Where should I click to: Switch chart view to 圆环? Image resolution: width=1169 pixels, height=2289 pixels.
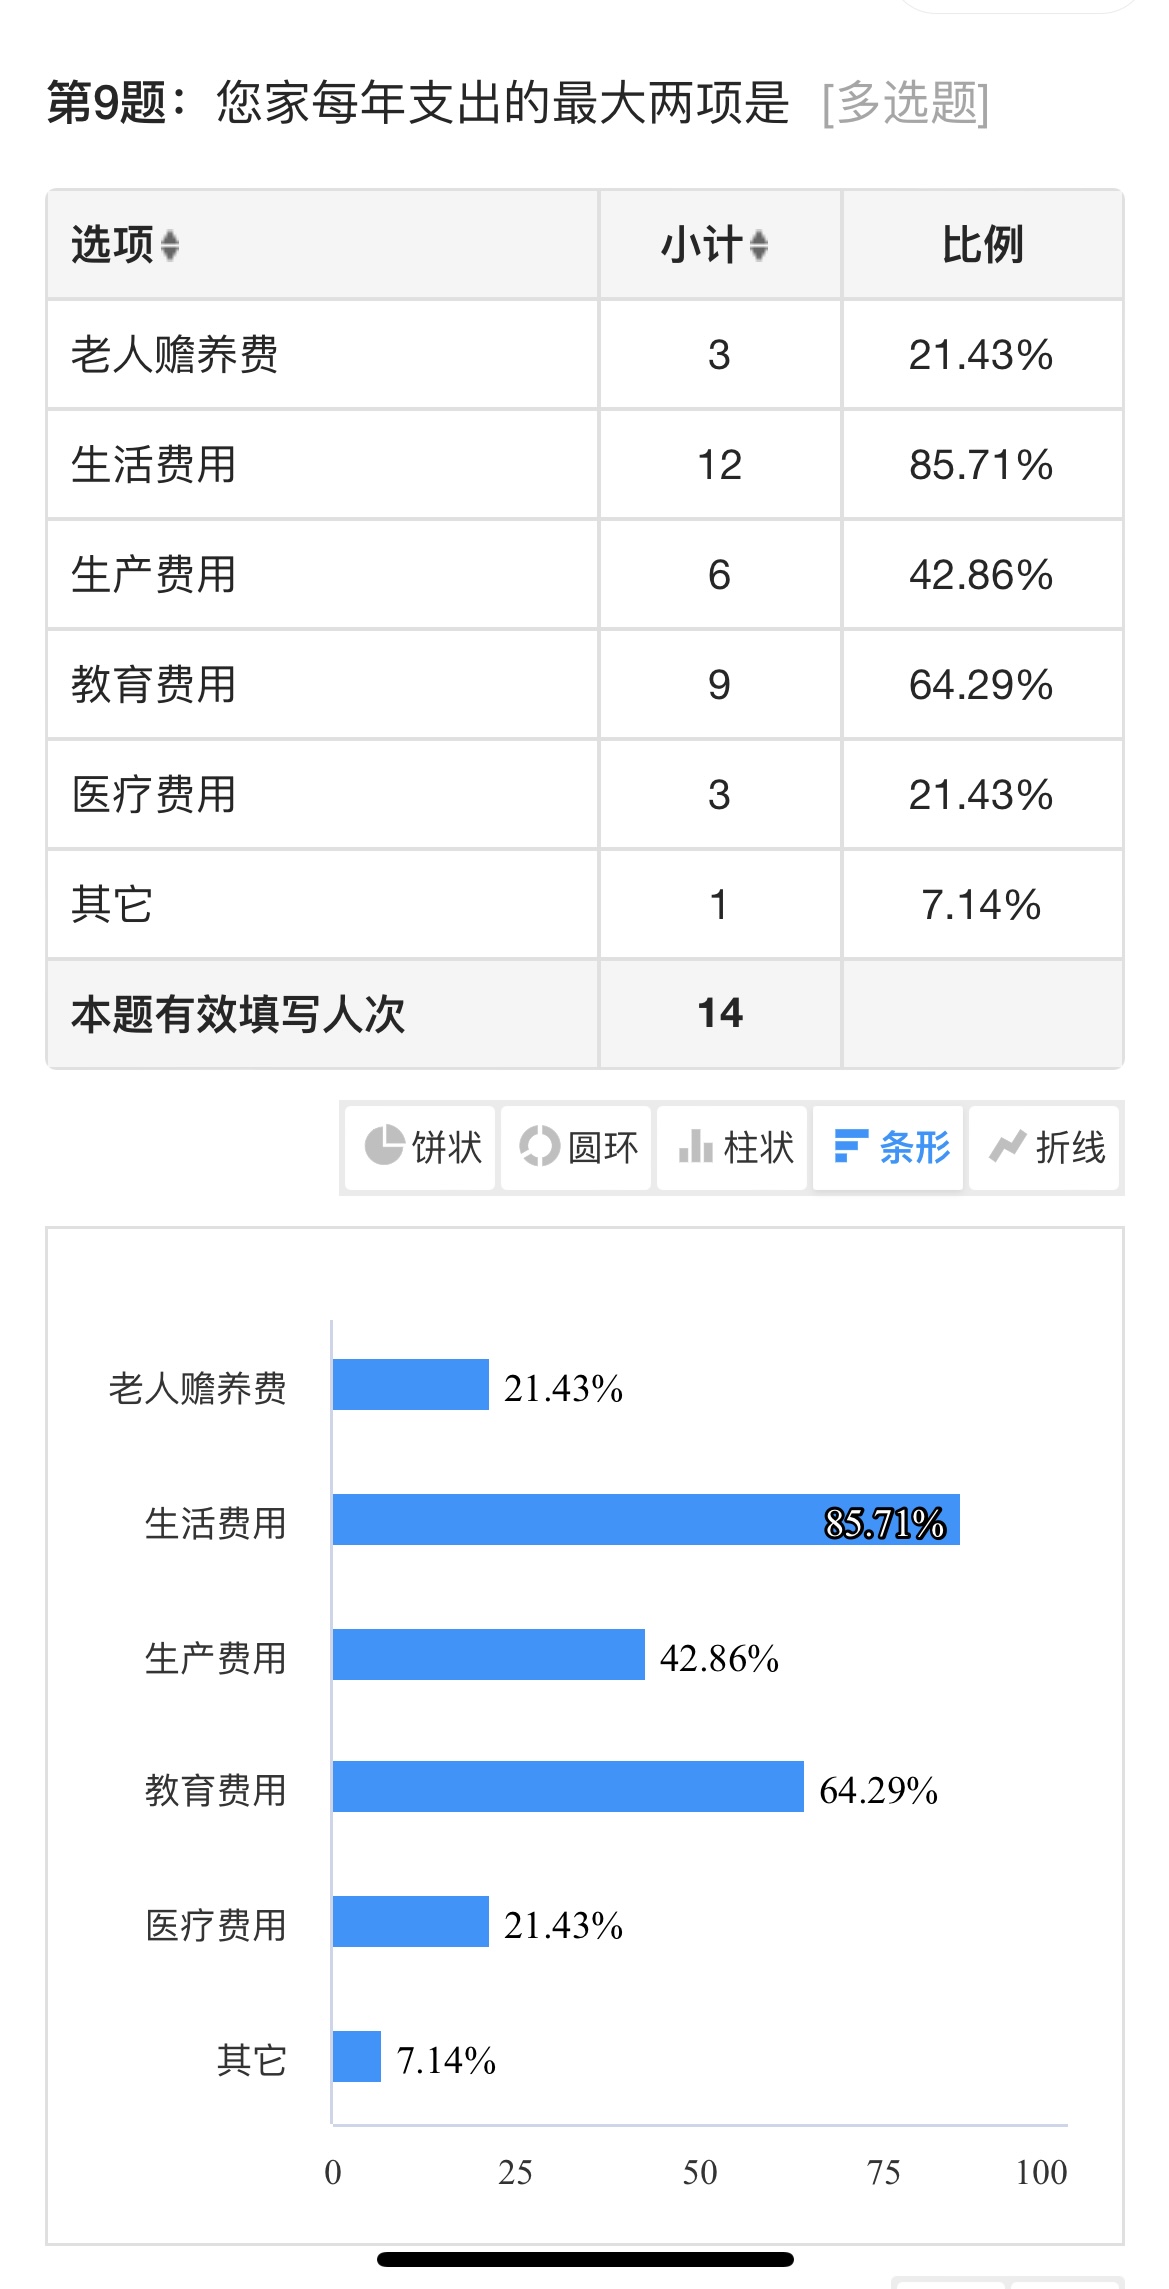coord(602,1147)
